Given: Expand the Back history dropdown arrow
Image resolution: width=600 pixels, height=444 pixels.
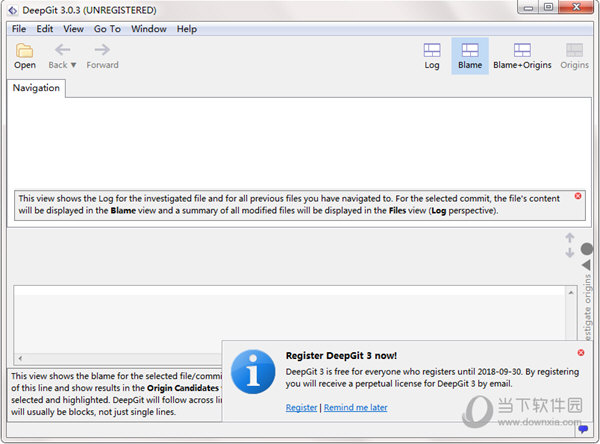Looking at the screenshot, I should tap(73, 65).
